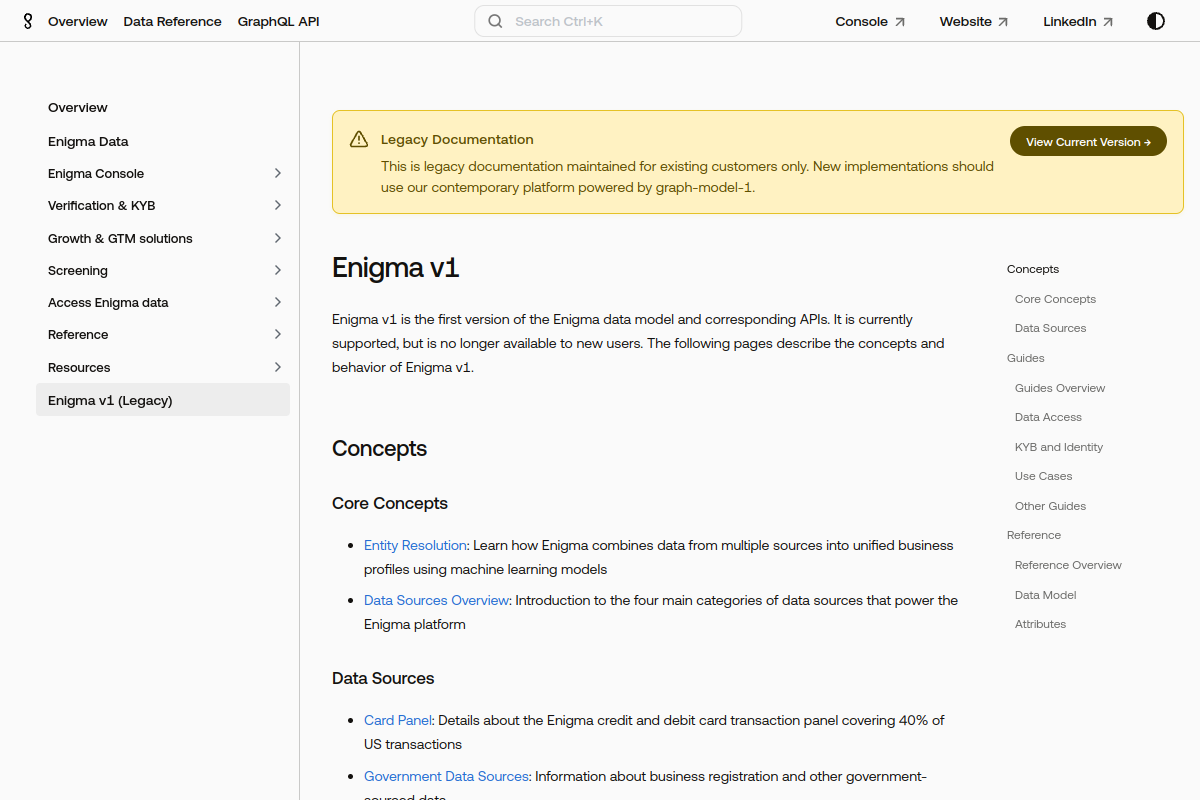This screenshot has height=800, width=1200.
Task: Open the GraphQL API top tab
Action: tap(279, 21)
